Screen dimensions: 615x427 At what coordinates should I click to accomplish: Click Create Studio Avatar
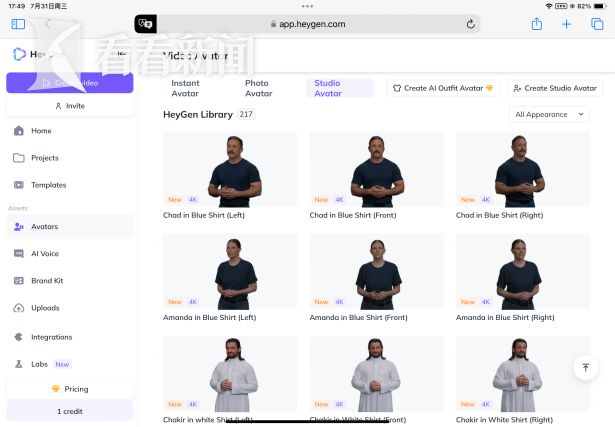click(555, 88)
